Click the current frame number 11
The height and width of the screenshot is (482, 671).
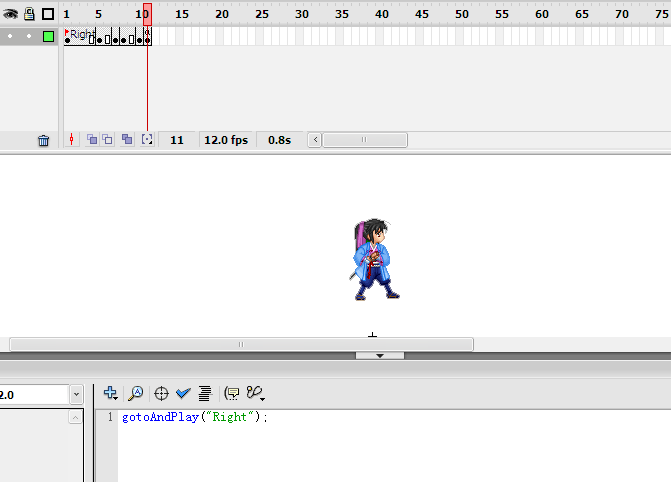(x=177, y=140)
